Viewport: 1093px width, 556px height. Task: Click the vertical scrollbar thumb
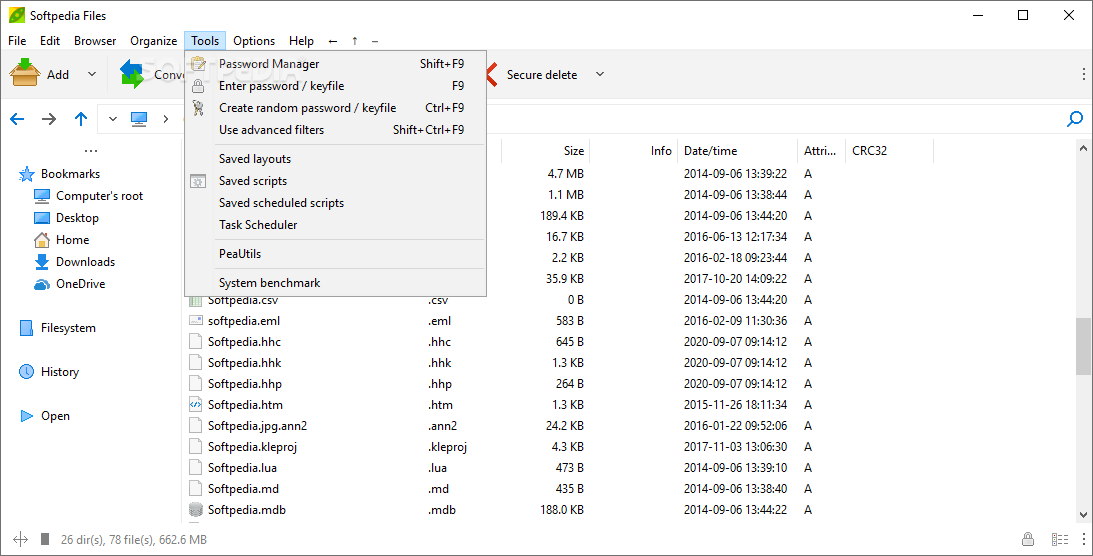tap(1083, 347)
